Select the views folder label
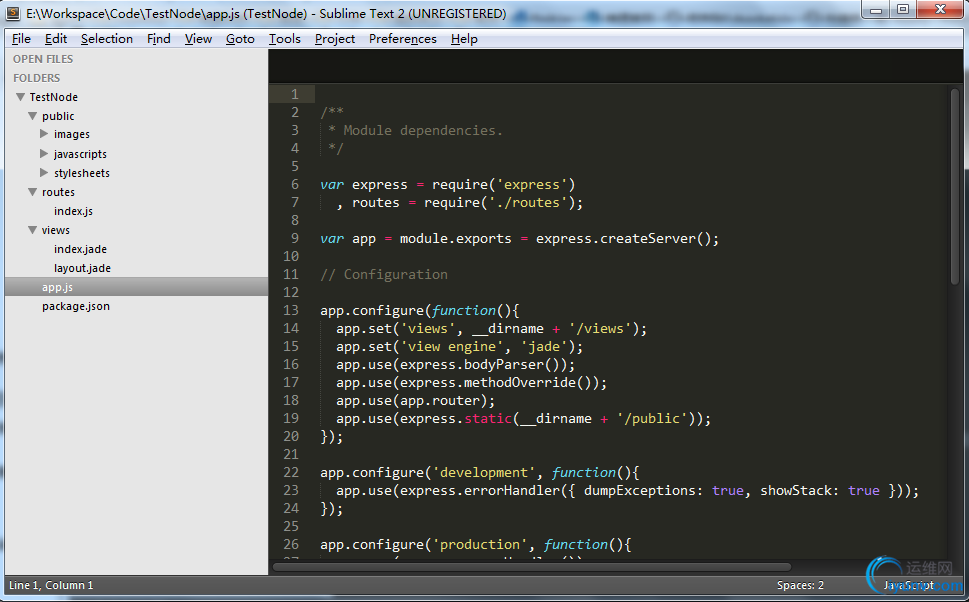 [x=56, y=230]
